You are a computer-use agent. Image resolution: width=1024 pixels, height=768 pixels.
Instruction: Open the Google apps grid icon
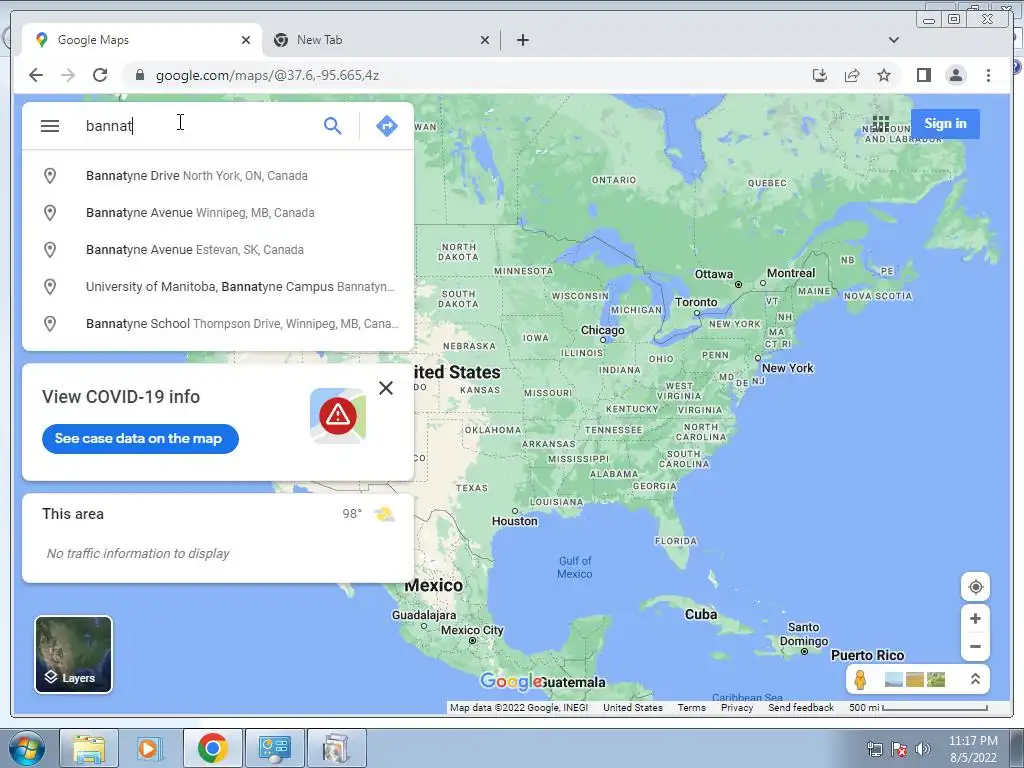[880, 123]
